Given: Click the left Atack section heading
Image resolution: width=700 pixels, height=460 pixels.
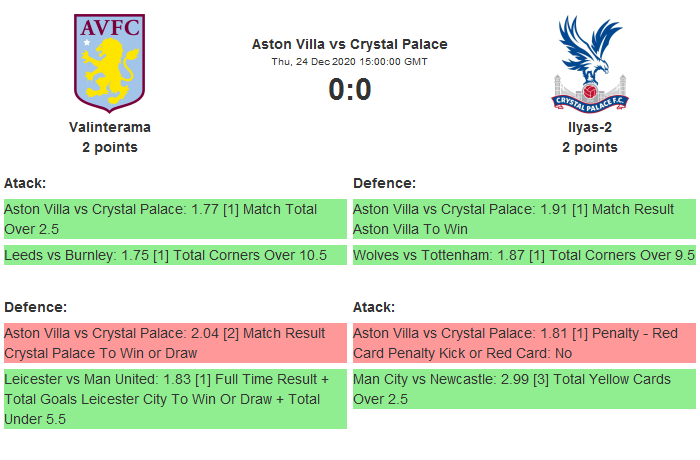Looking at the screenshot, I should point(26,183).
